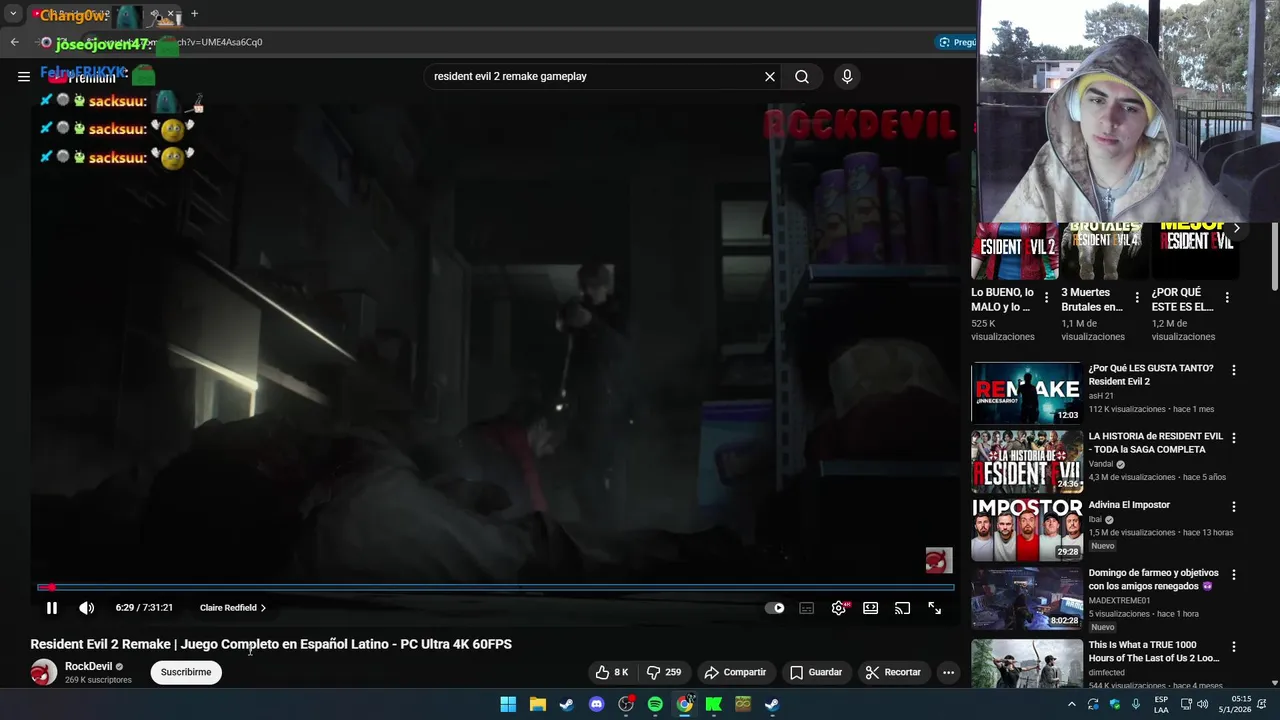
Task: Open a new browser tab
Action: [194, 14]
